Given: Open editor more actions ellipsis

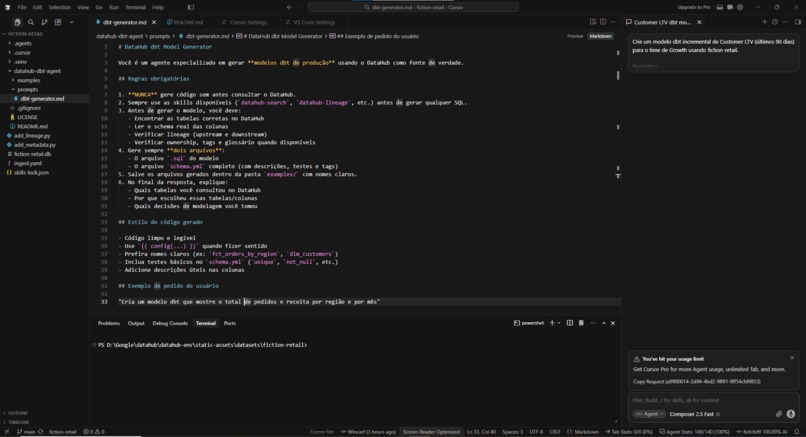Looking at the screenshot, I should tap(613, 22).
